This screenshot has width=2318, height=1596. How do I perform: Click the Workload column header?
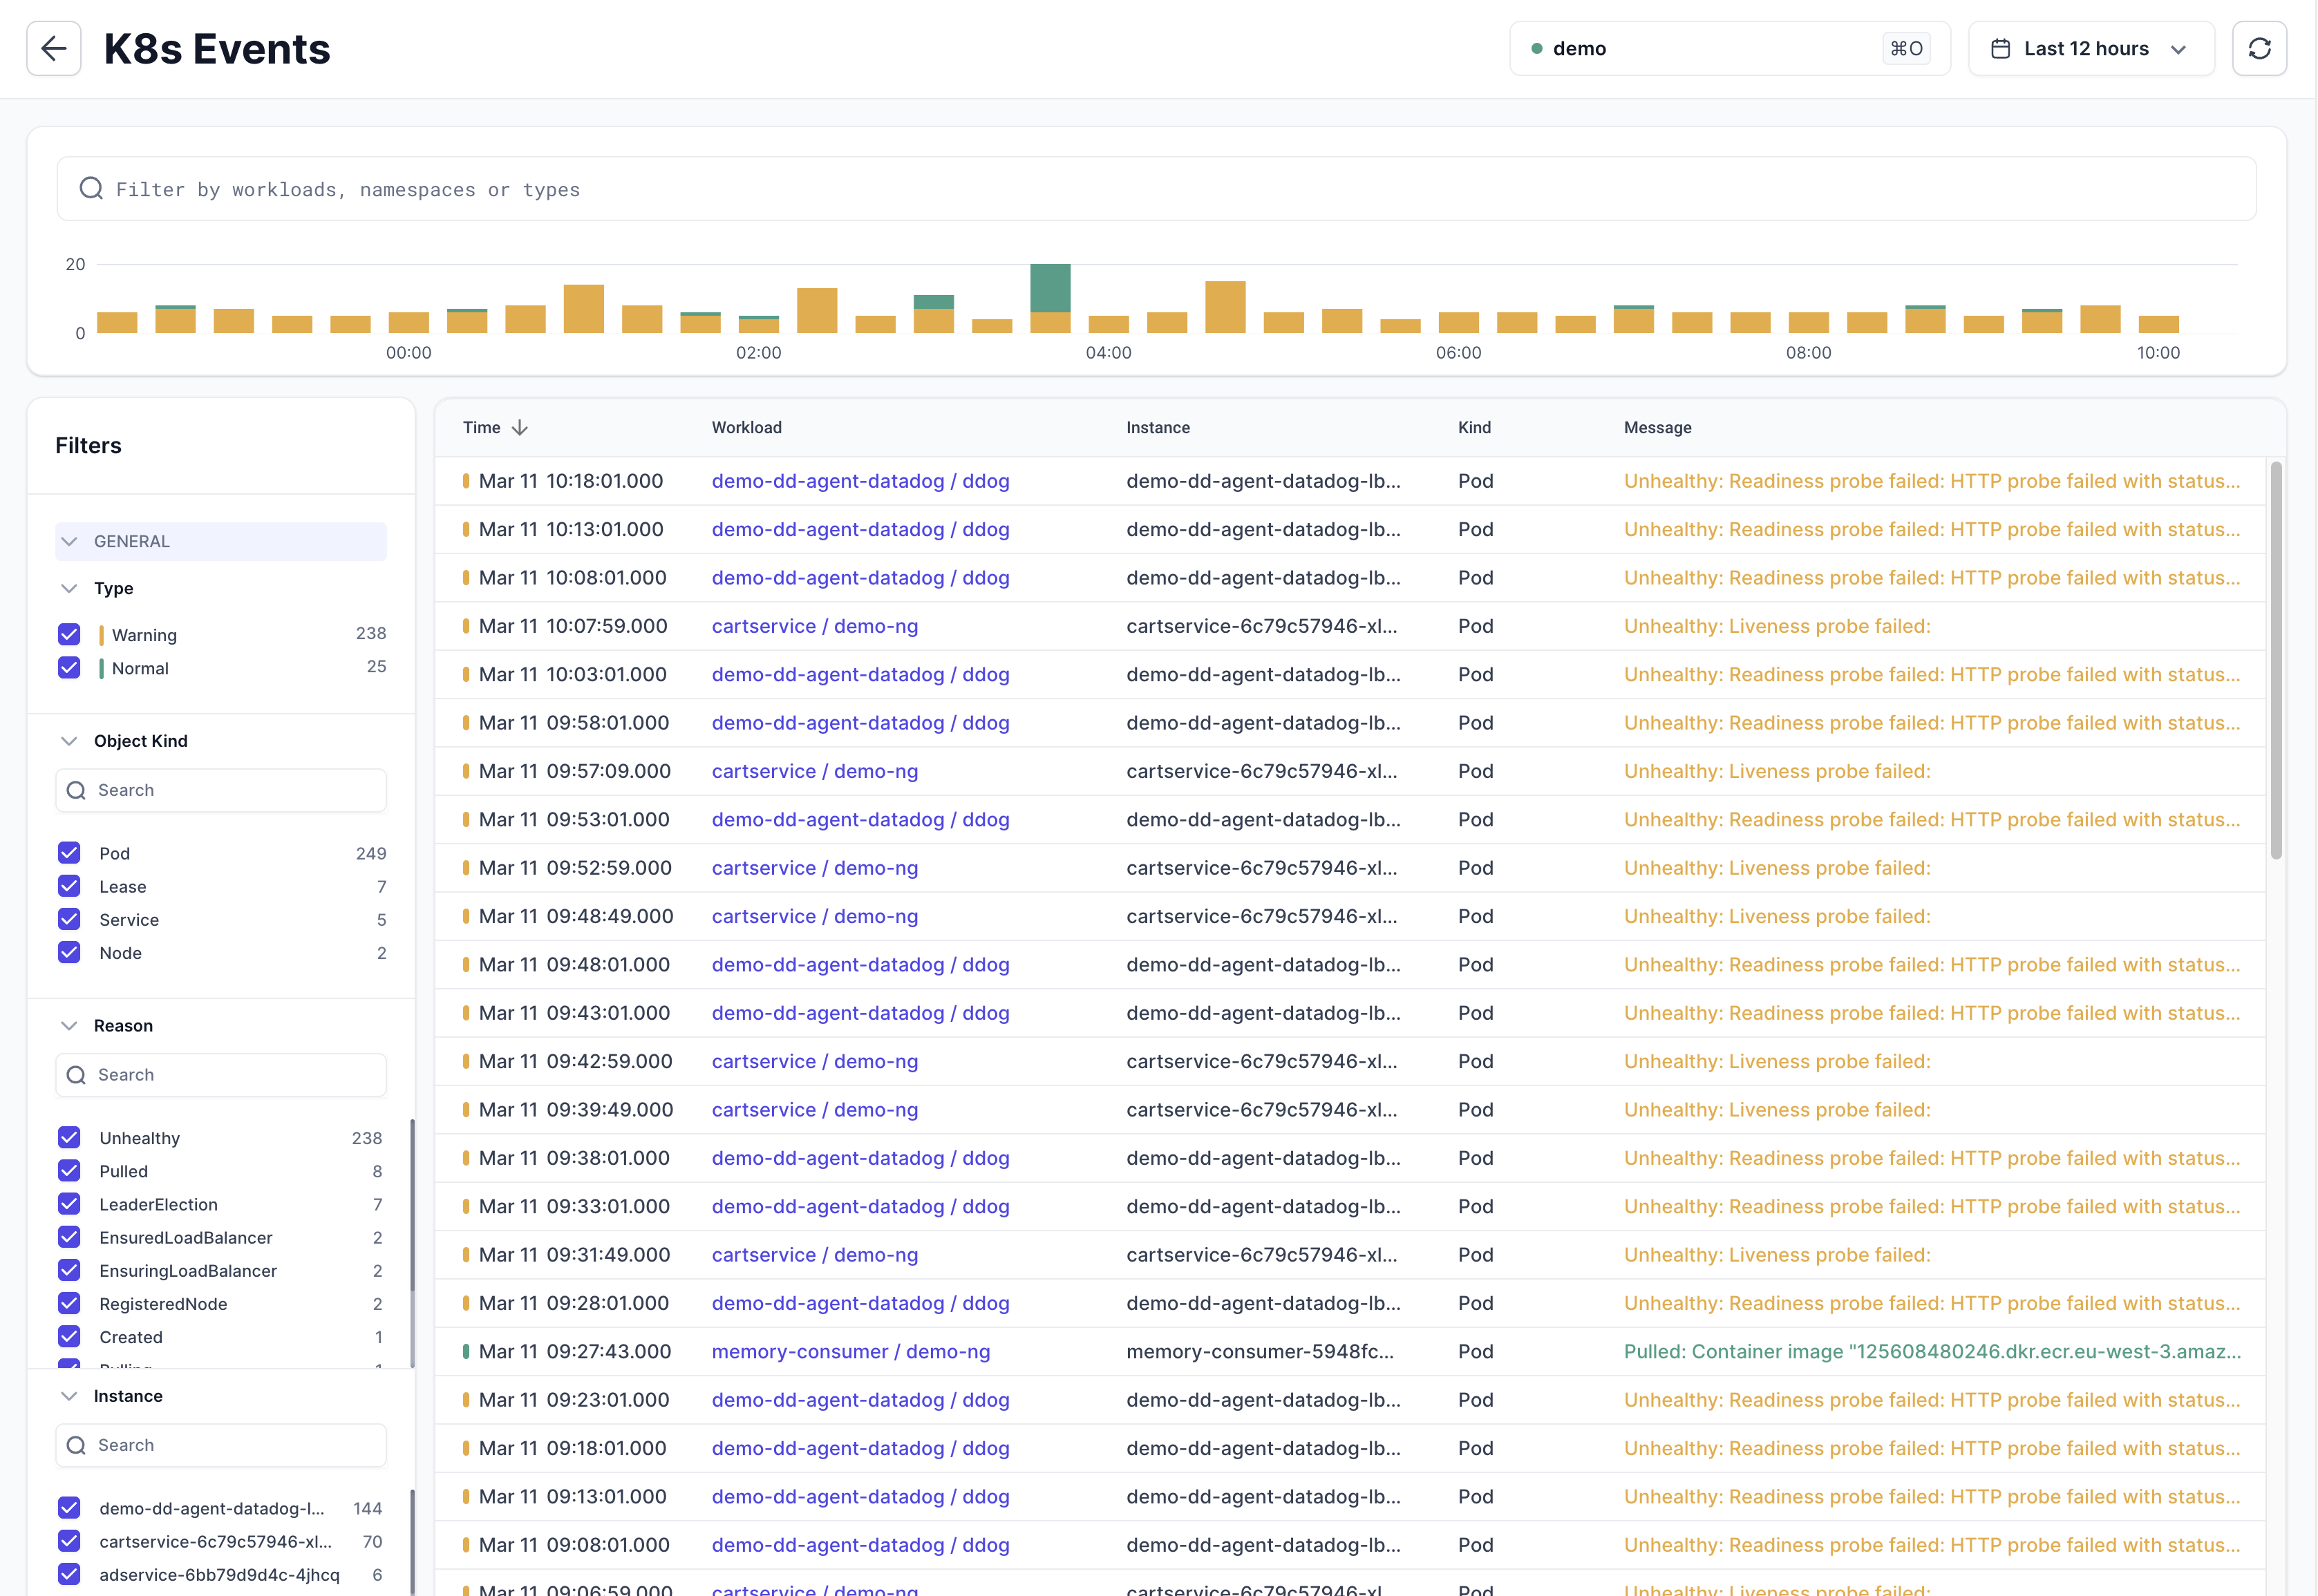[x=746, y=428]
